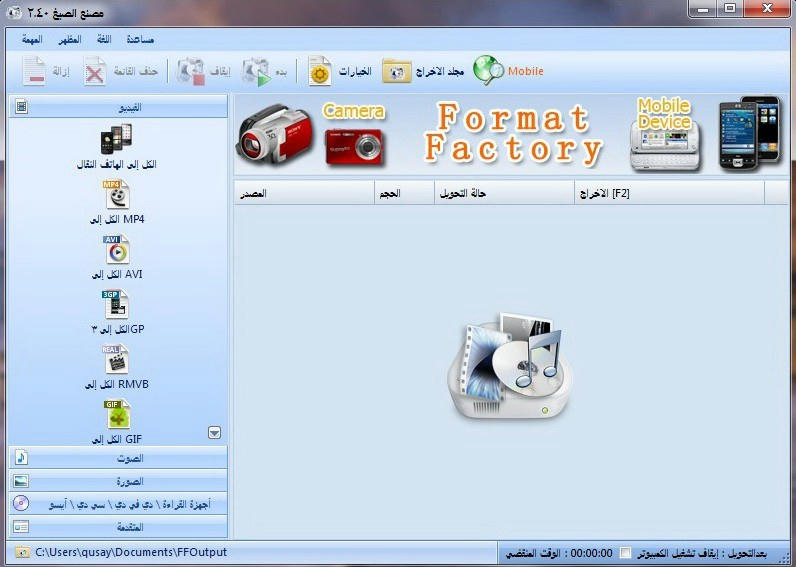Click the Remove (إزالة) toolbar icon

click(x=34, y=71)
